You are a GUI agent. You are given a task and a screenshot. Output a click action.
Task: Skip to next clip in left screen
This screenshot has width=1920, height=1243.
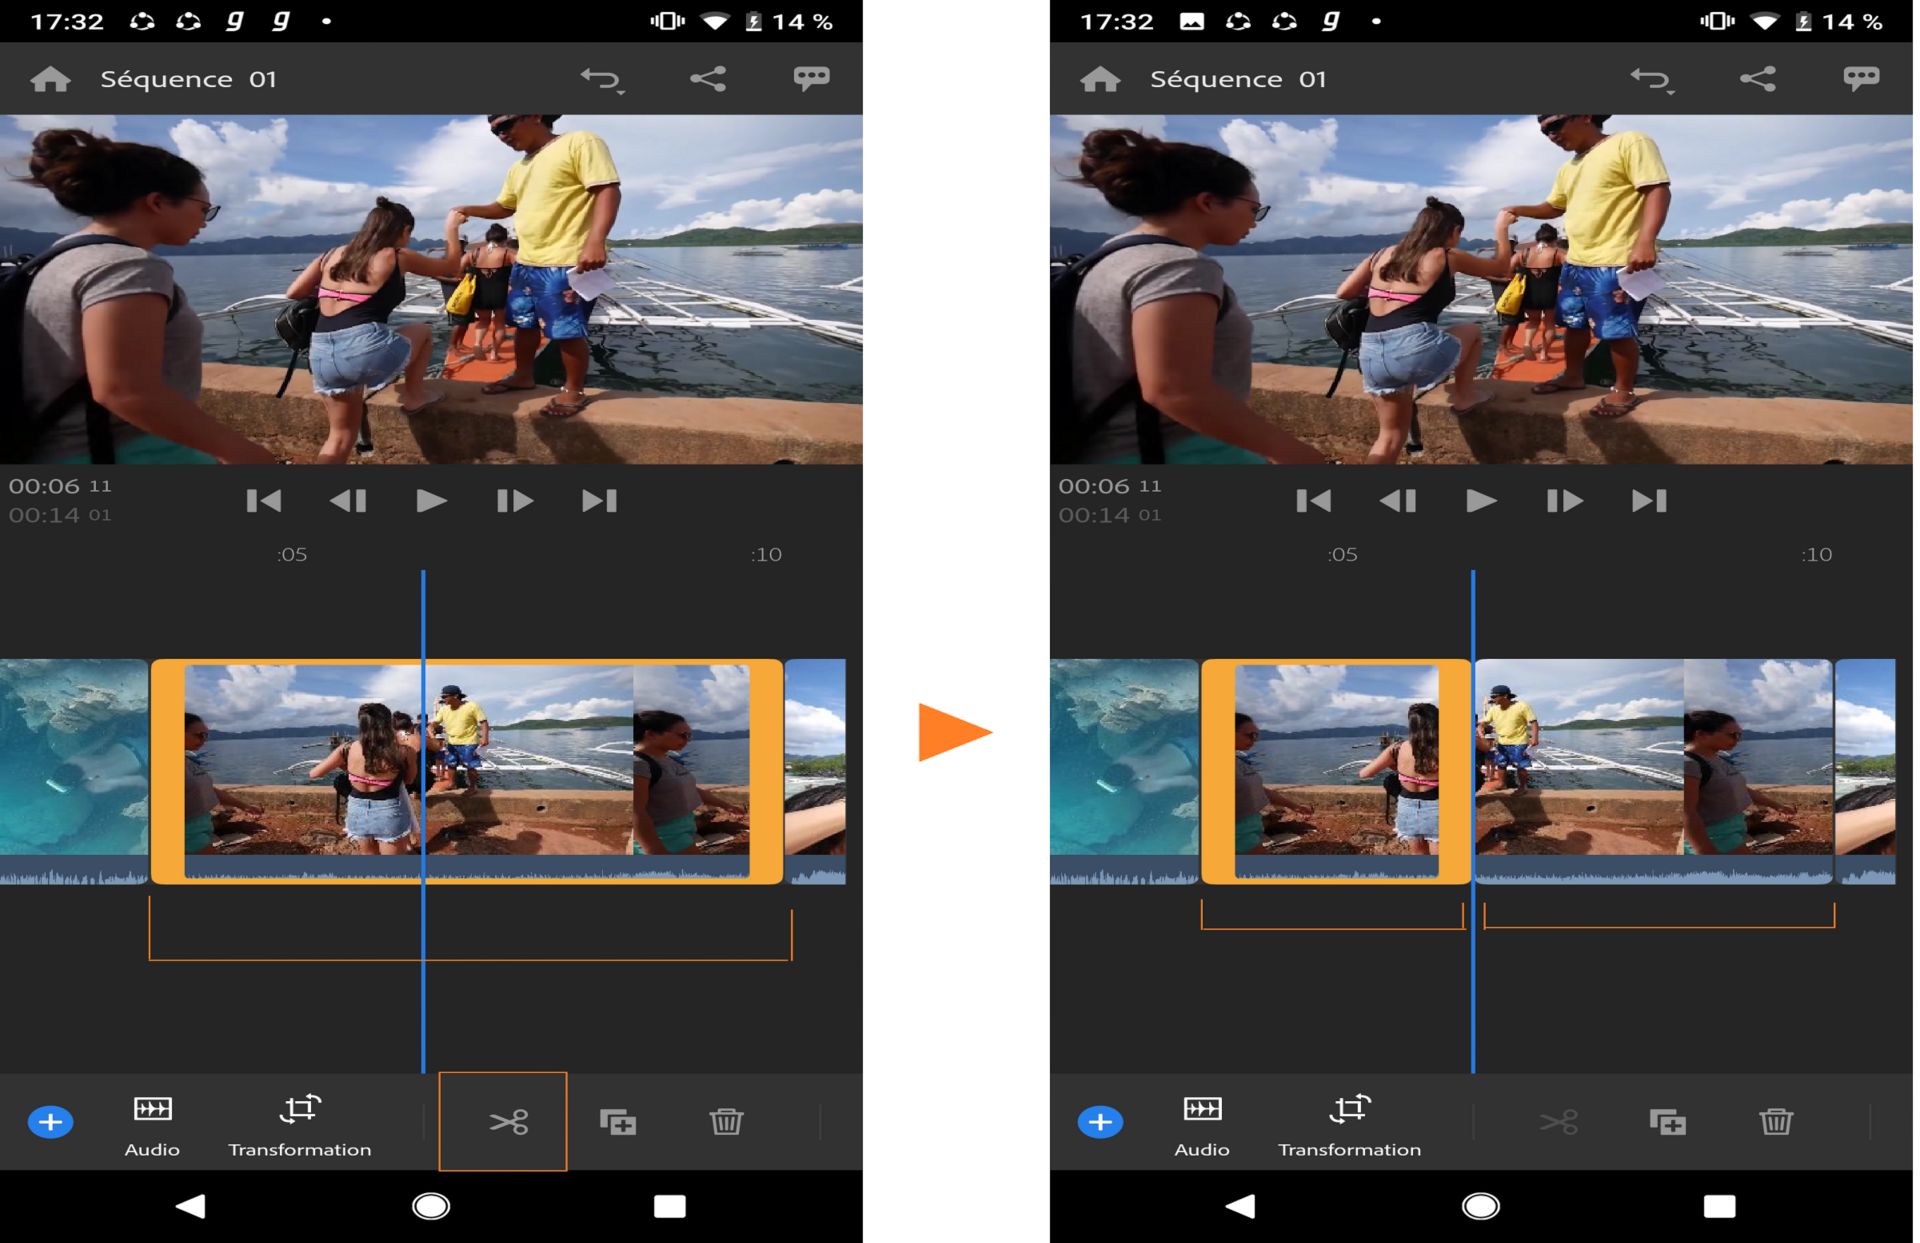coord(599,500)
